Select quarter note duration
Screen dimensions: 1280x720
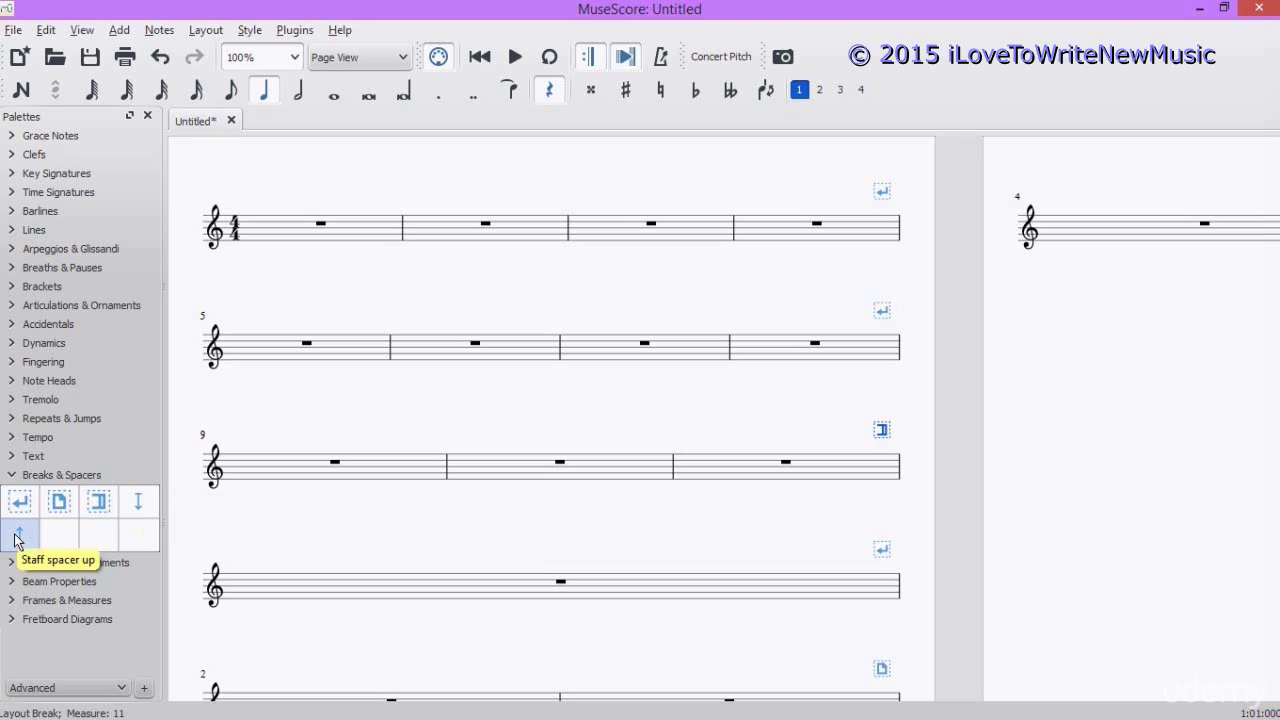264,91
